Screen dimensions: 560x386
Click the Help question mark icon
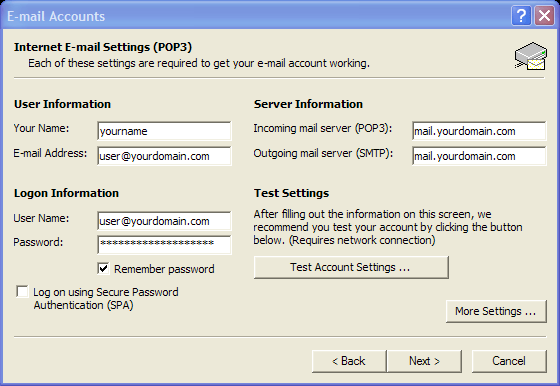pyautogui.click(x=521, y=16)
